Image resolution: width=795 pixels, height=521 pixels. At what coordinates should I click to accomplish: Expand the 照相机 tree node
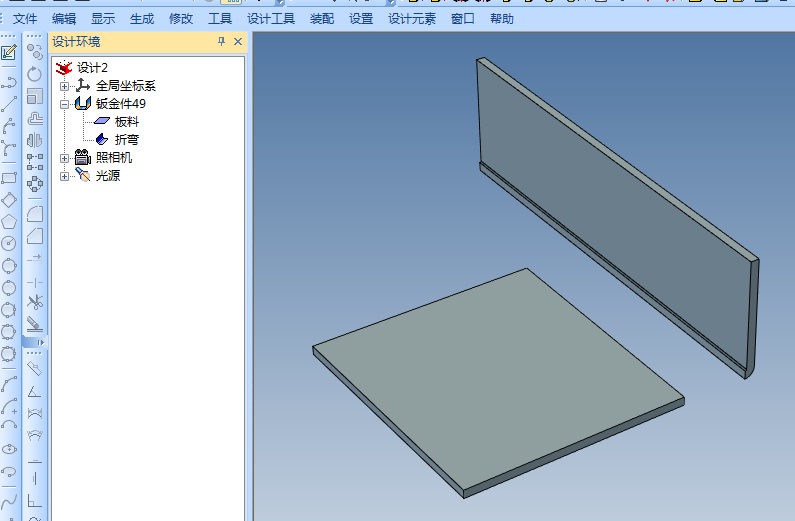(x=65, y=158)
